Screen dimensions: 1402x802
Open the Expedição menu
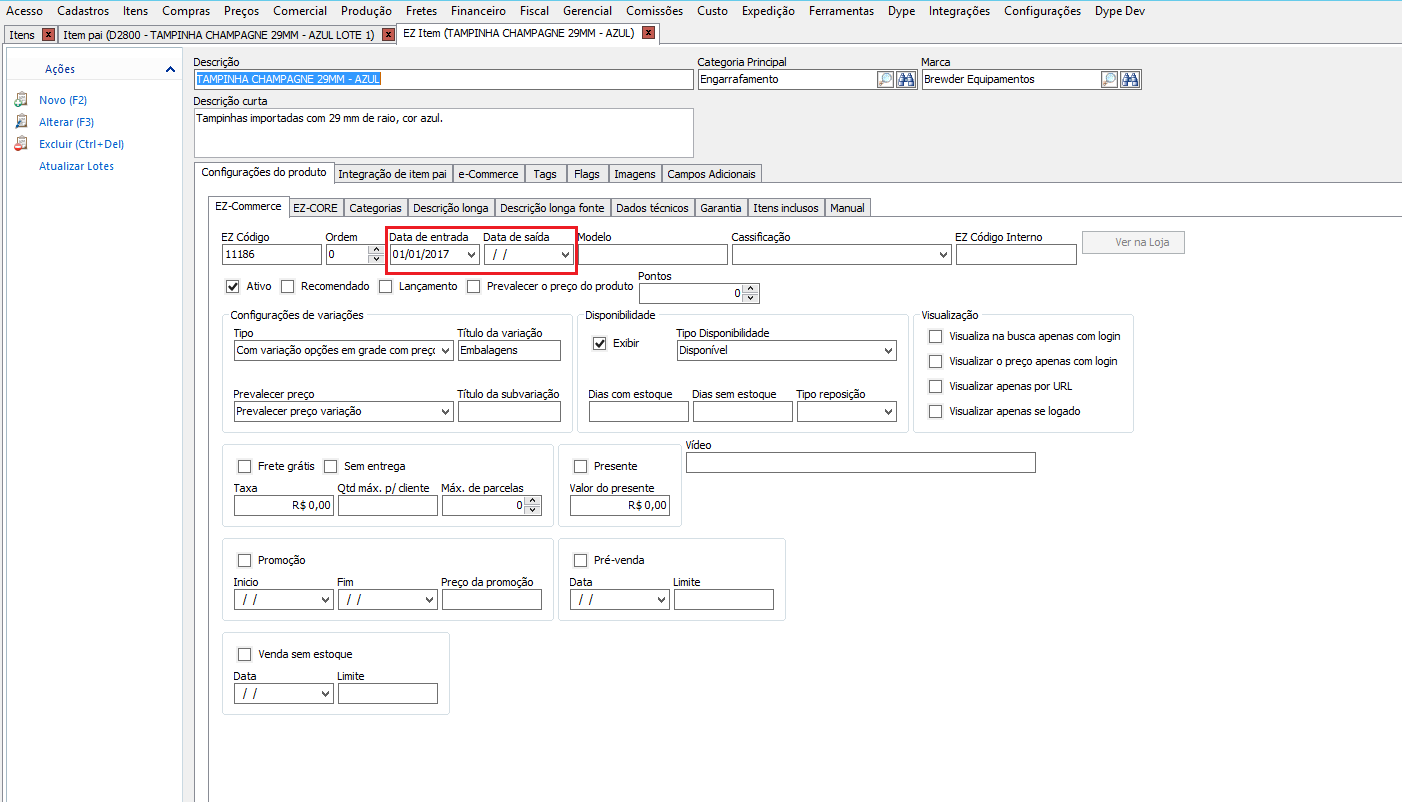click(x=768, y=11)
